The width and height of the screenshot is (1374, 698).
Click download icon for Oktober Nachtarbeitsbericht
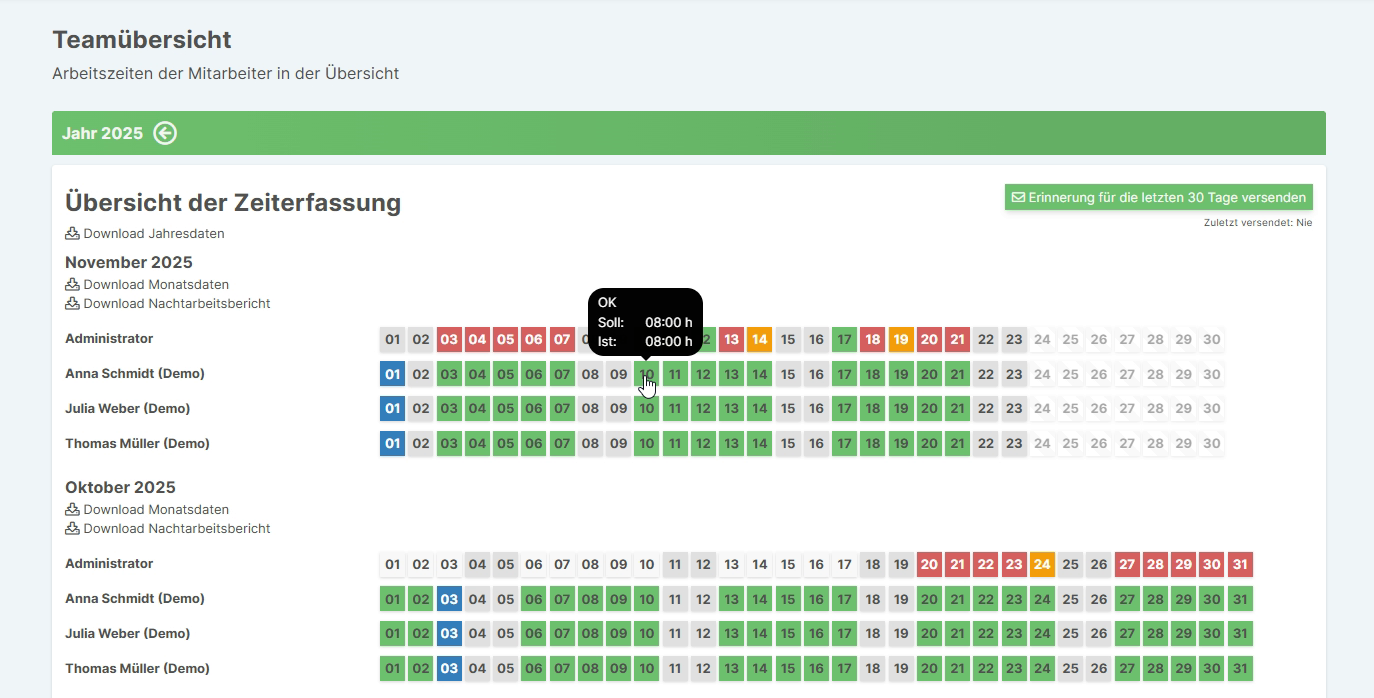[x=72, y=529]
